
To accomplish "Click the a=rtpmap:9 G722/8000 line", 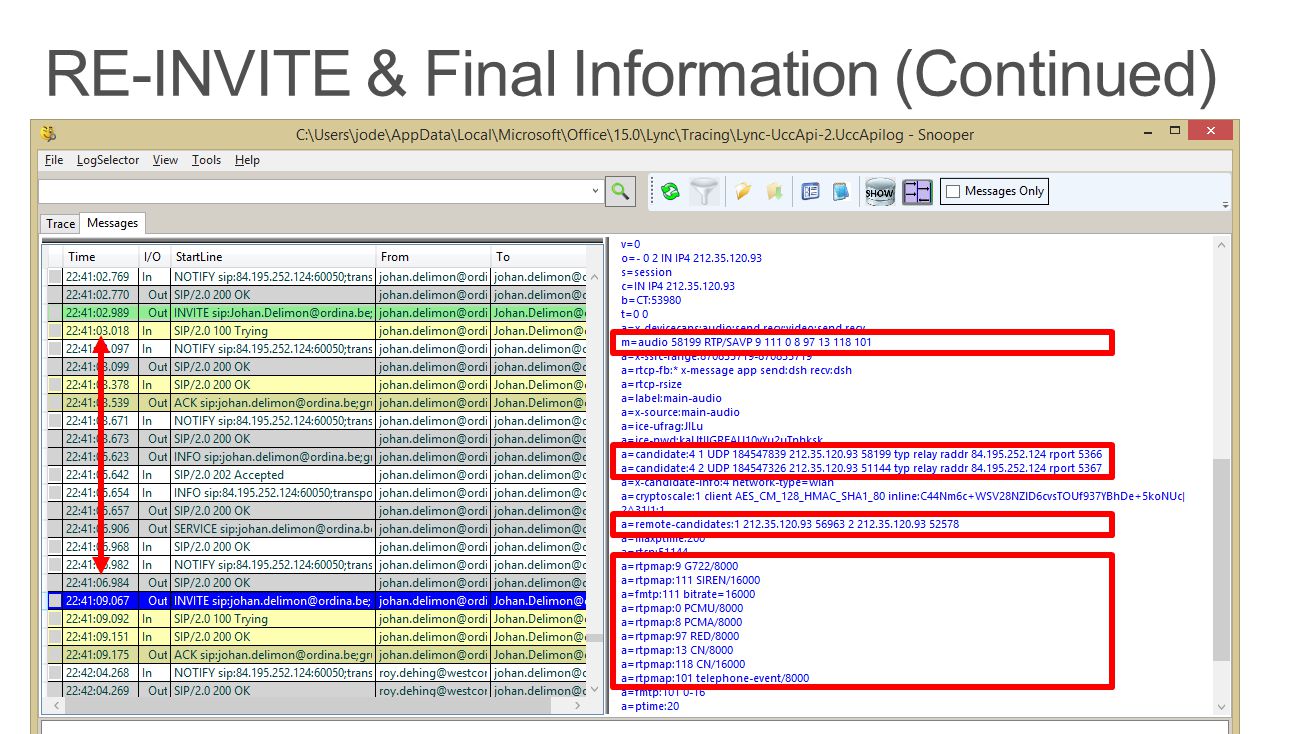I will tap(680, 566).
